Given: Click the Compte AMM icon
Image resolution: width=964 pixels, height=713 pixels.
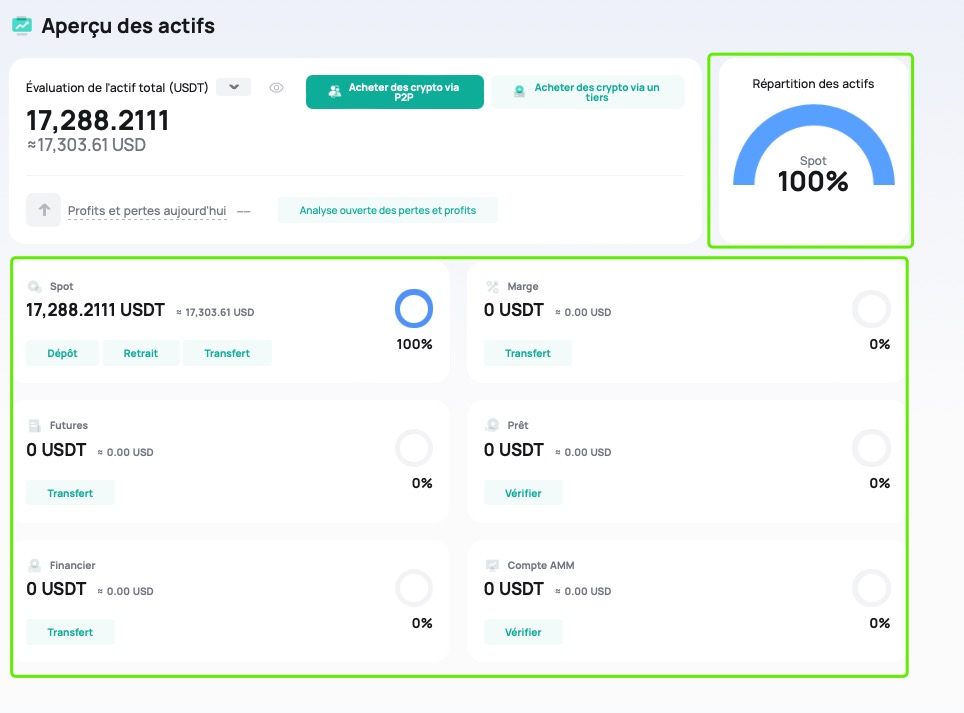Looking at the screenshot, I should [492, 566].
